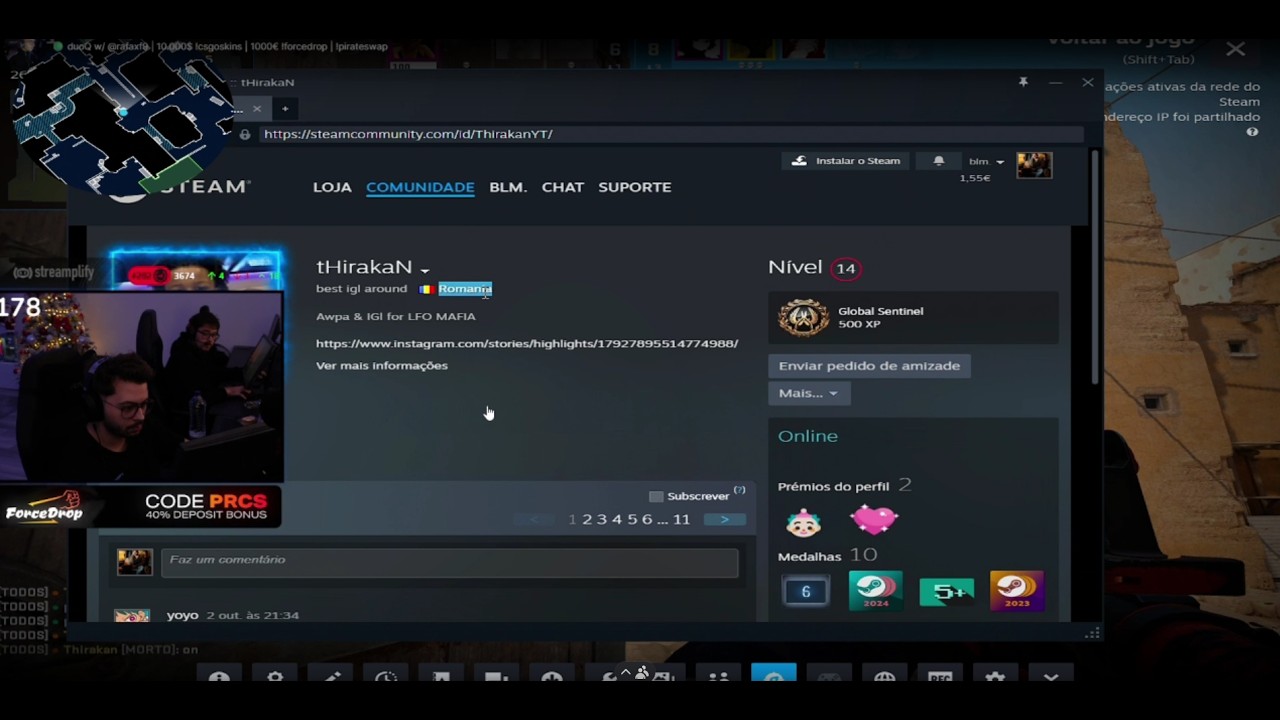Open the Instagram stories highlights link

(527, 343)
